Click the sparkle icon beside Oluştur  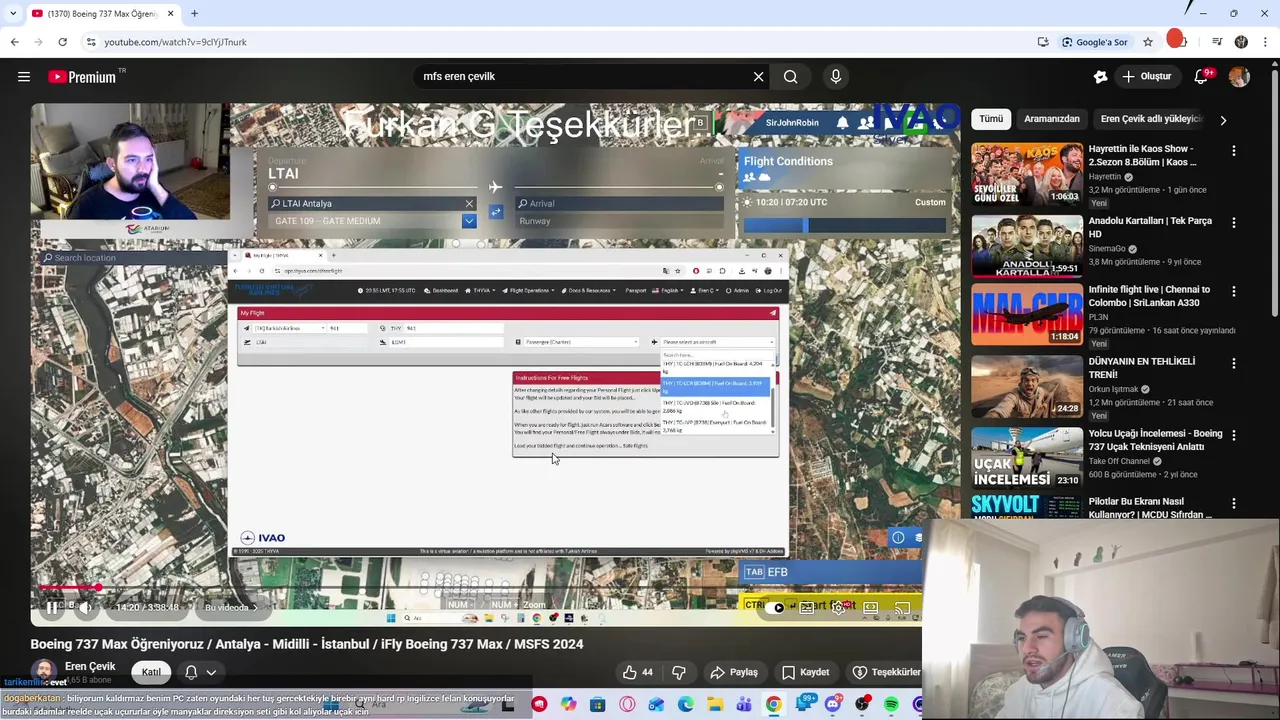[1100, 76]
